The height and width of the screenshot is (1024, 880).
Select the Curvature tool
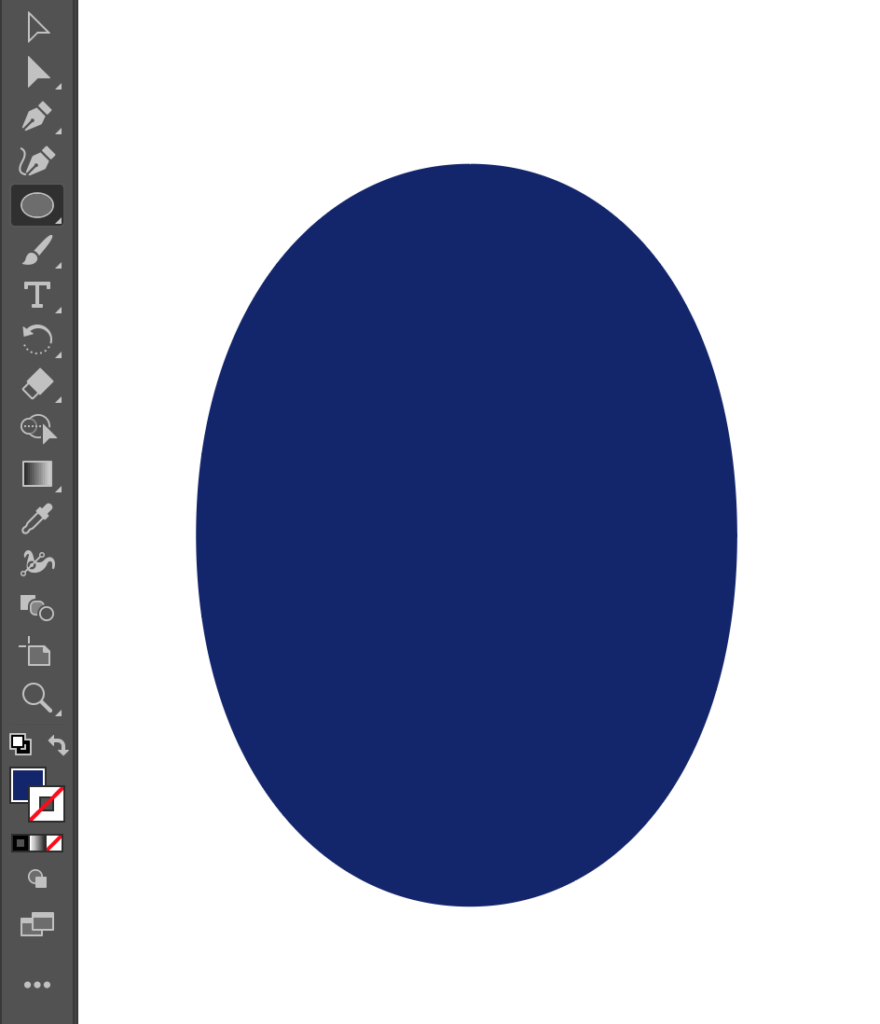pyautogui.click(x=37, y=161)
